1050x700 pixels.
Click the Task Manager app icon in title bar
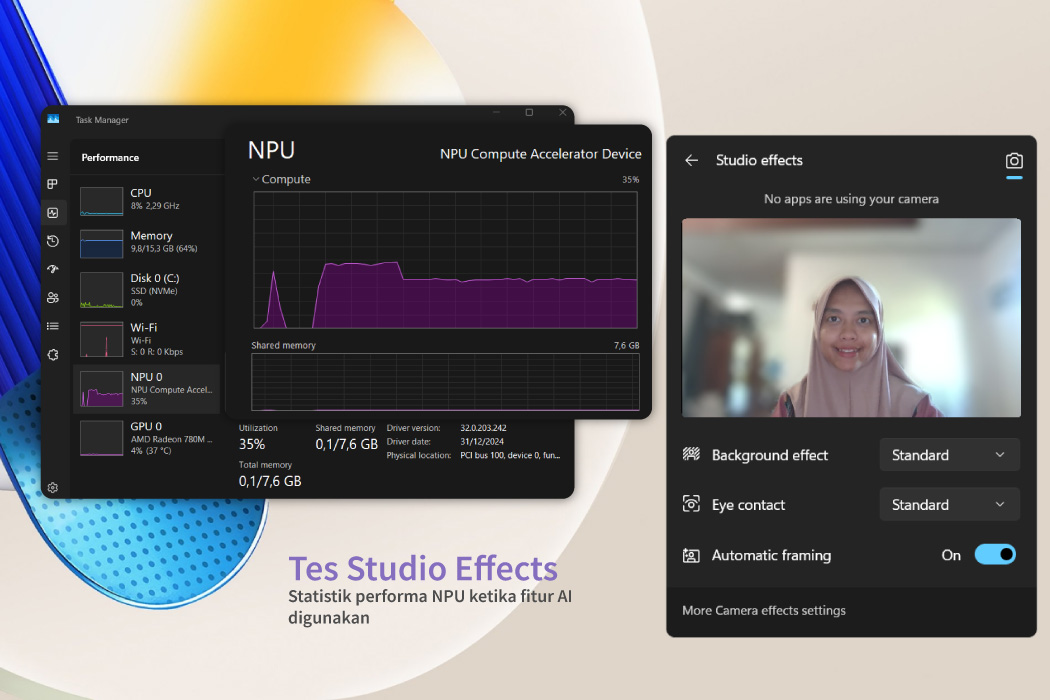click(54, 119)
